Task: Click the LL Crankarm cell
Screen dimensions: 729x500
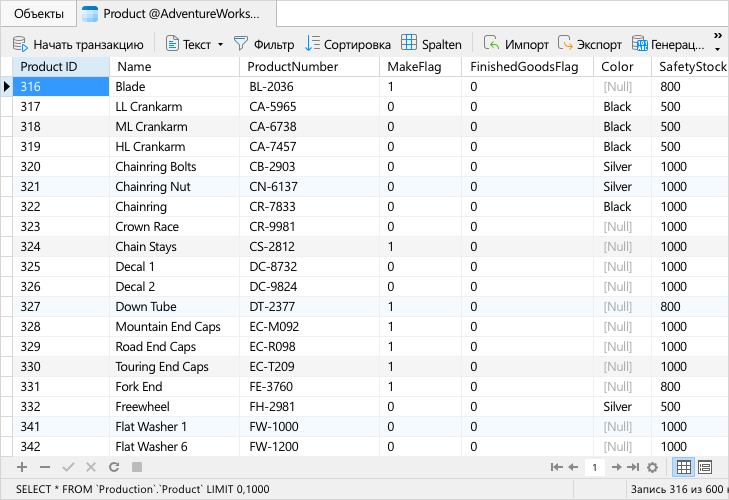Action: 174,107
